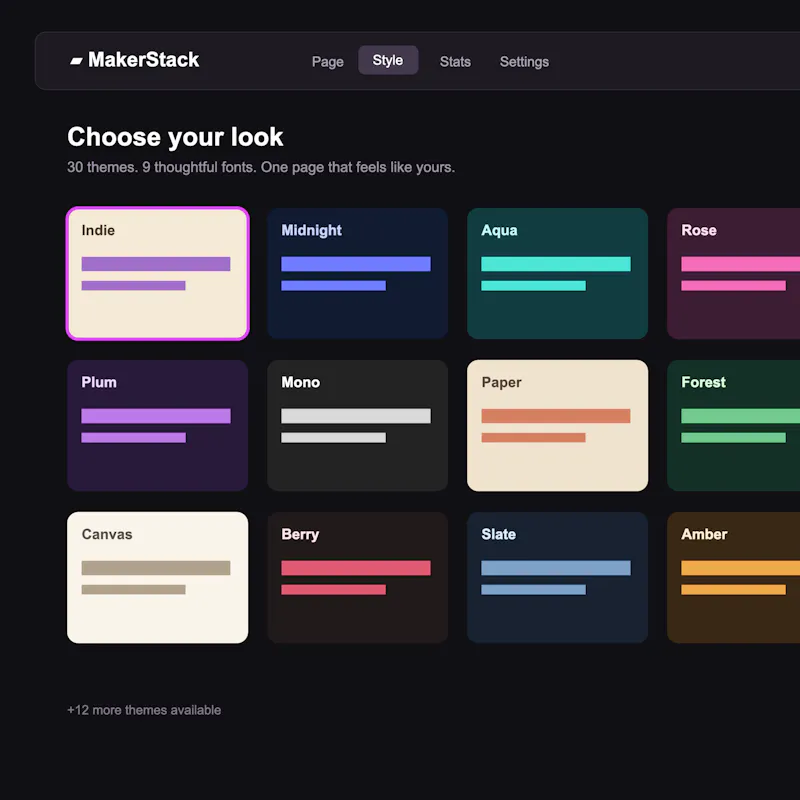The height and width of the screenshot is (800, 800).
Task: Select the Style tab
Action: [x=388, y=60]
